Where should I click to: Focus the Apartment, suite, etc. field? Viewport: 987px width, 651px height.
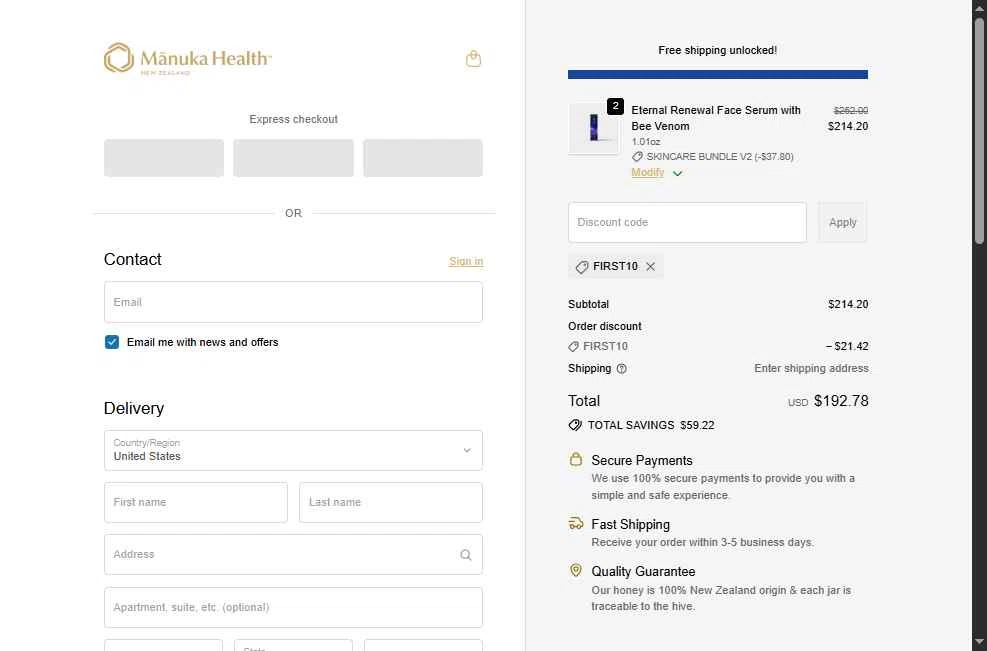click(293, 608)
